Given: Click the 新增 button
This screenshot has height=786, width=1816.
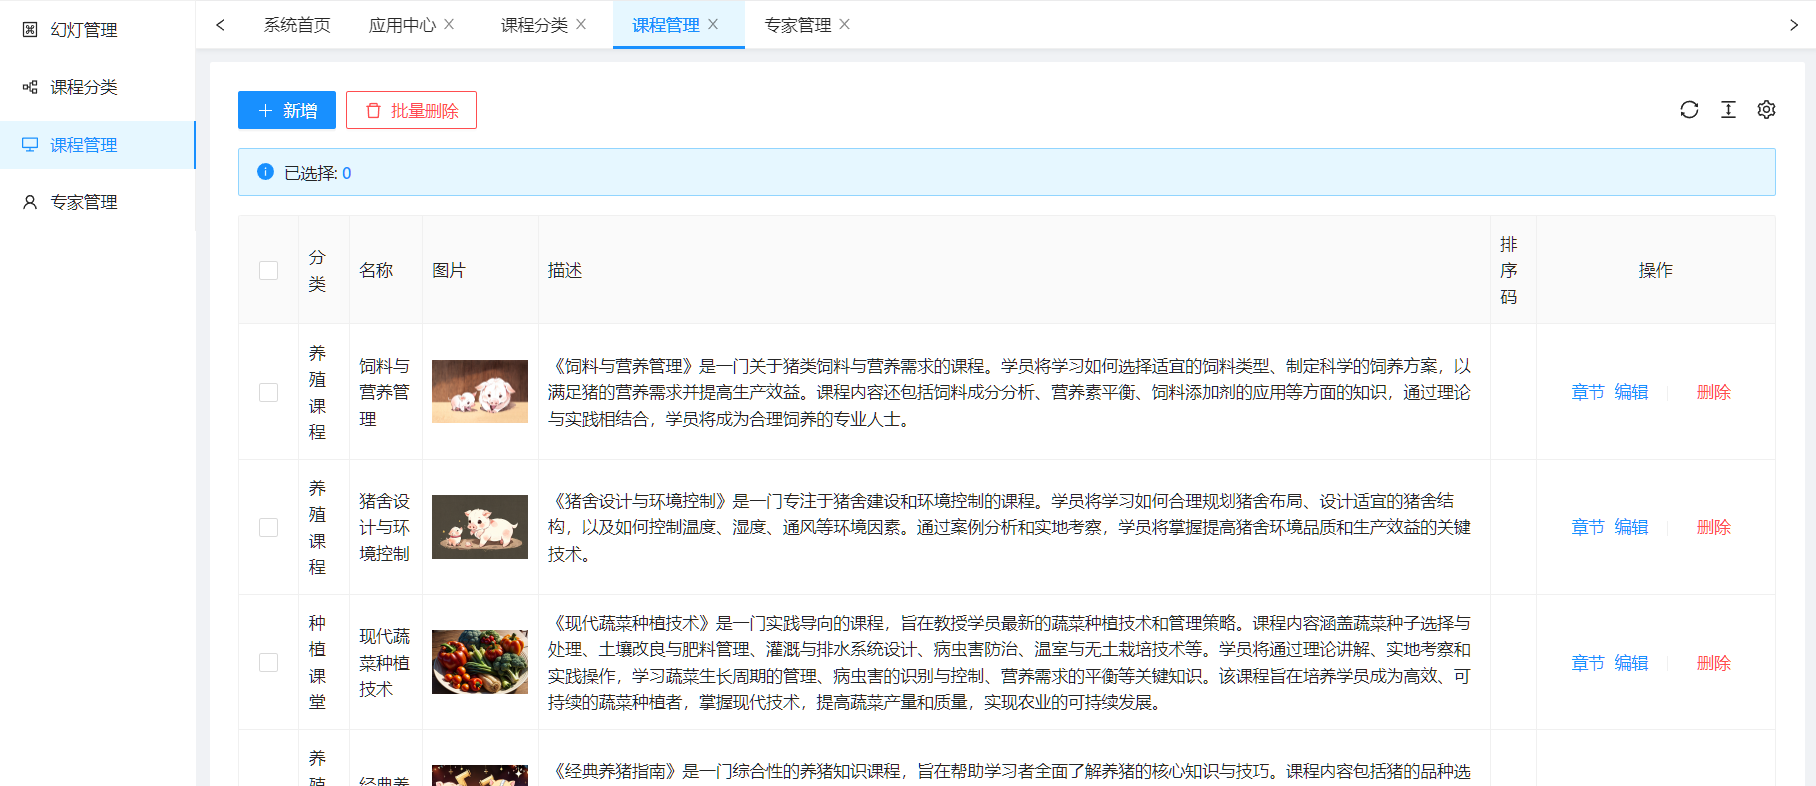Looking at the screenshot, I should click(287, 110).
